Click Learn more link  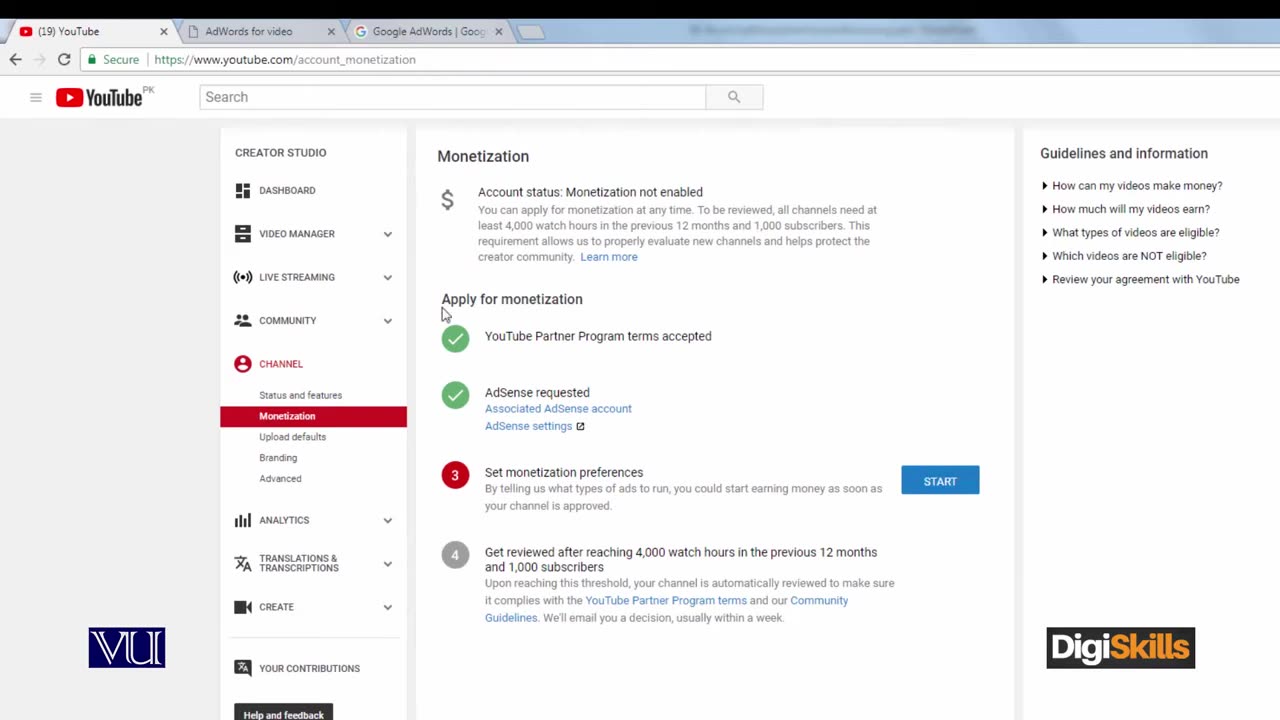tap(608, 257)
